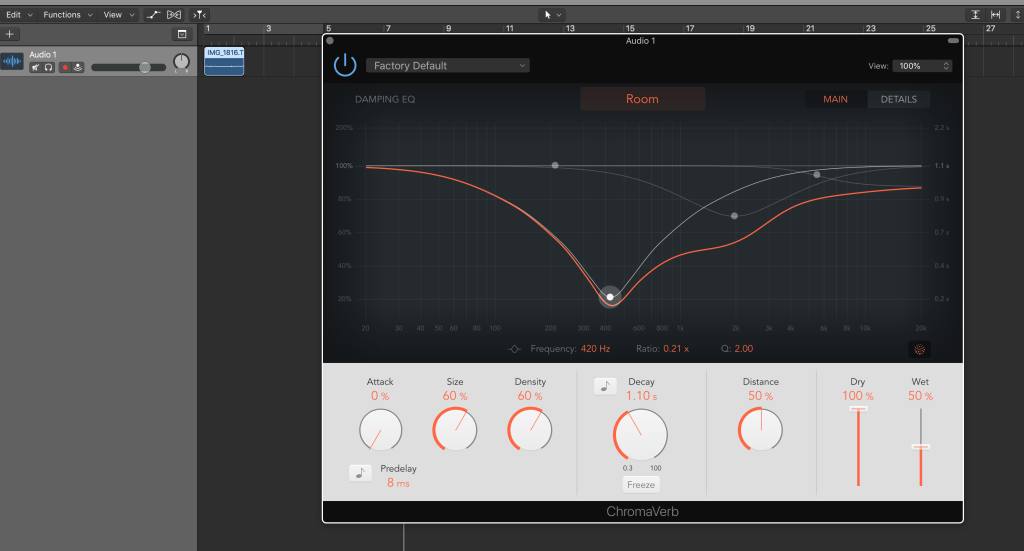Toggle the ChromaVerb plugin power button

[344, 66]
